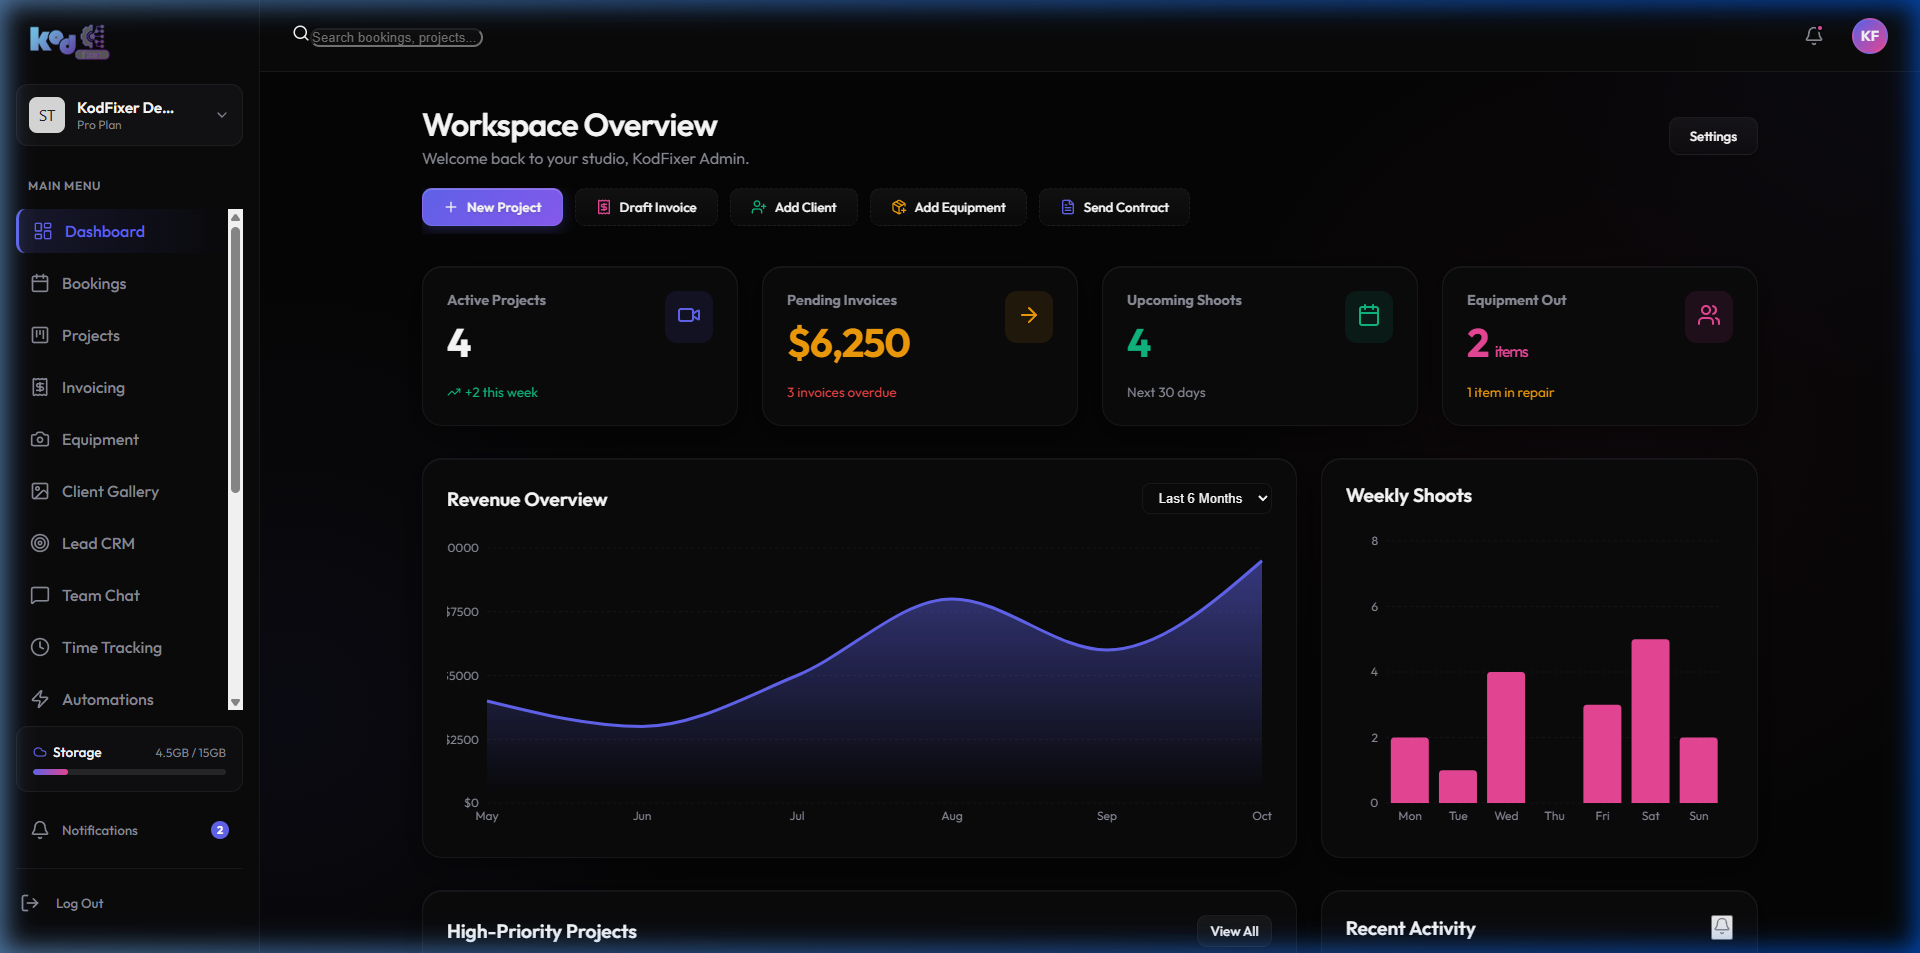
Task: Open the Bookings section from sidebar
Action: [93, 283]
